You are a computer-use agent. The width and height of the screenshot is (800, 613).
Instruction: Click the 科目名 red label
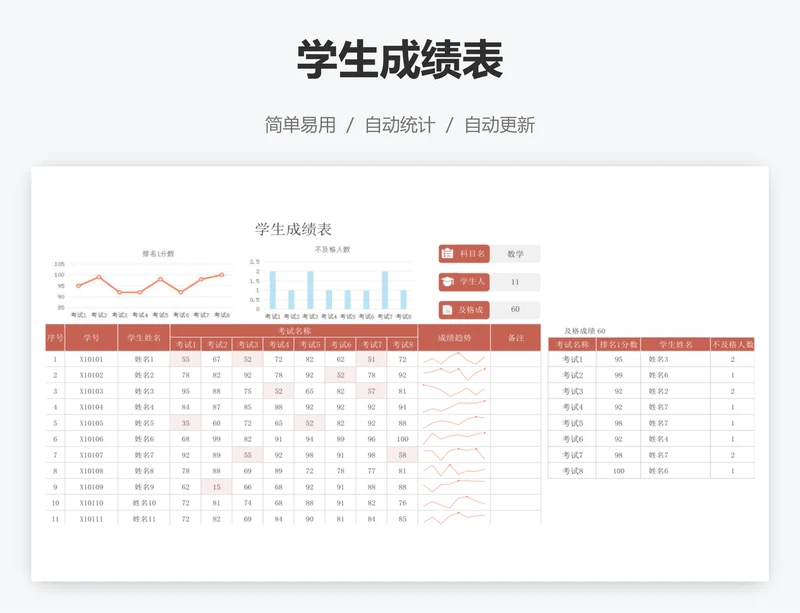(464, 254)
